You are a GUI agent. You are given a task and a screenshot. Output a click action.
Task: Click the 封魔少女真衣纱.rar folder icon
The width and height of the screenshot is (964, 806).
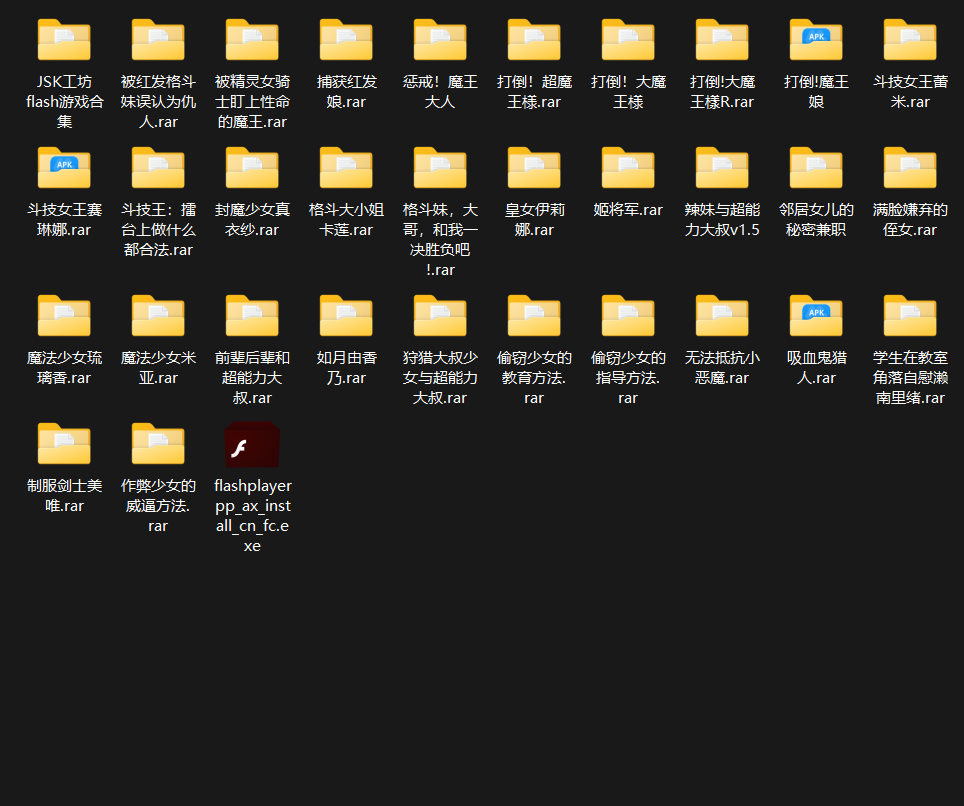tap(252, 168)
